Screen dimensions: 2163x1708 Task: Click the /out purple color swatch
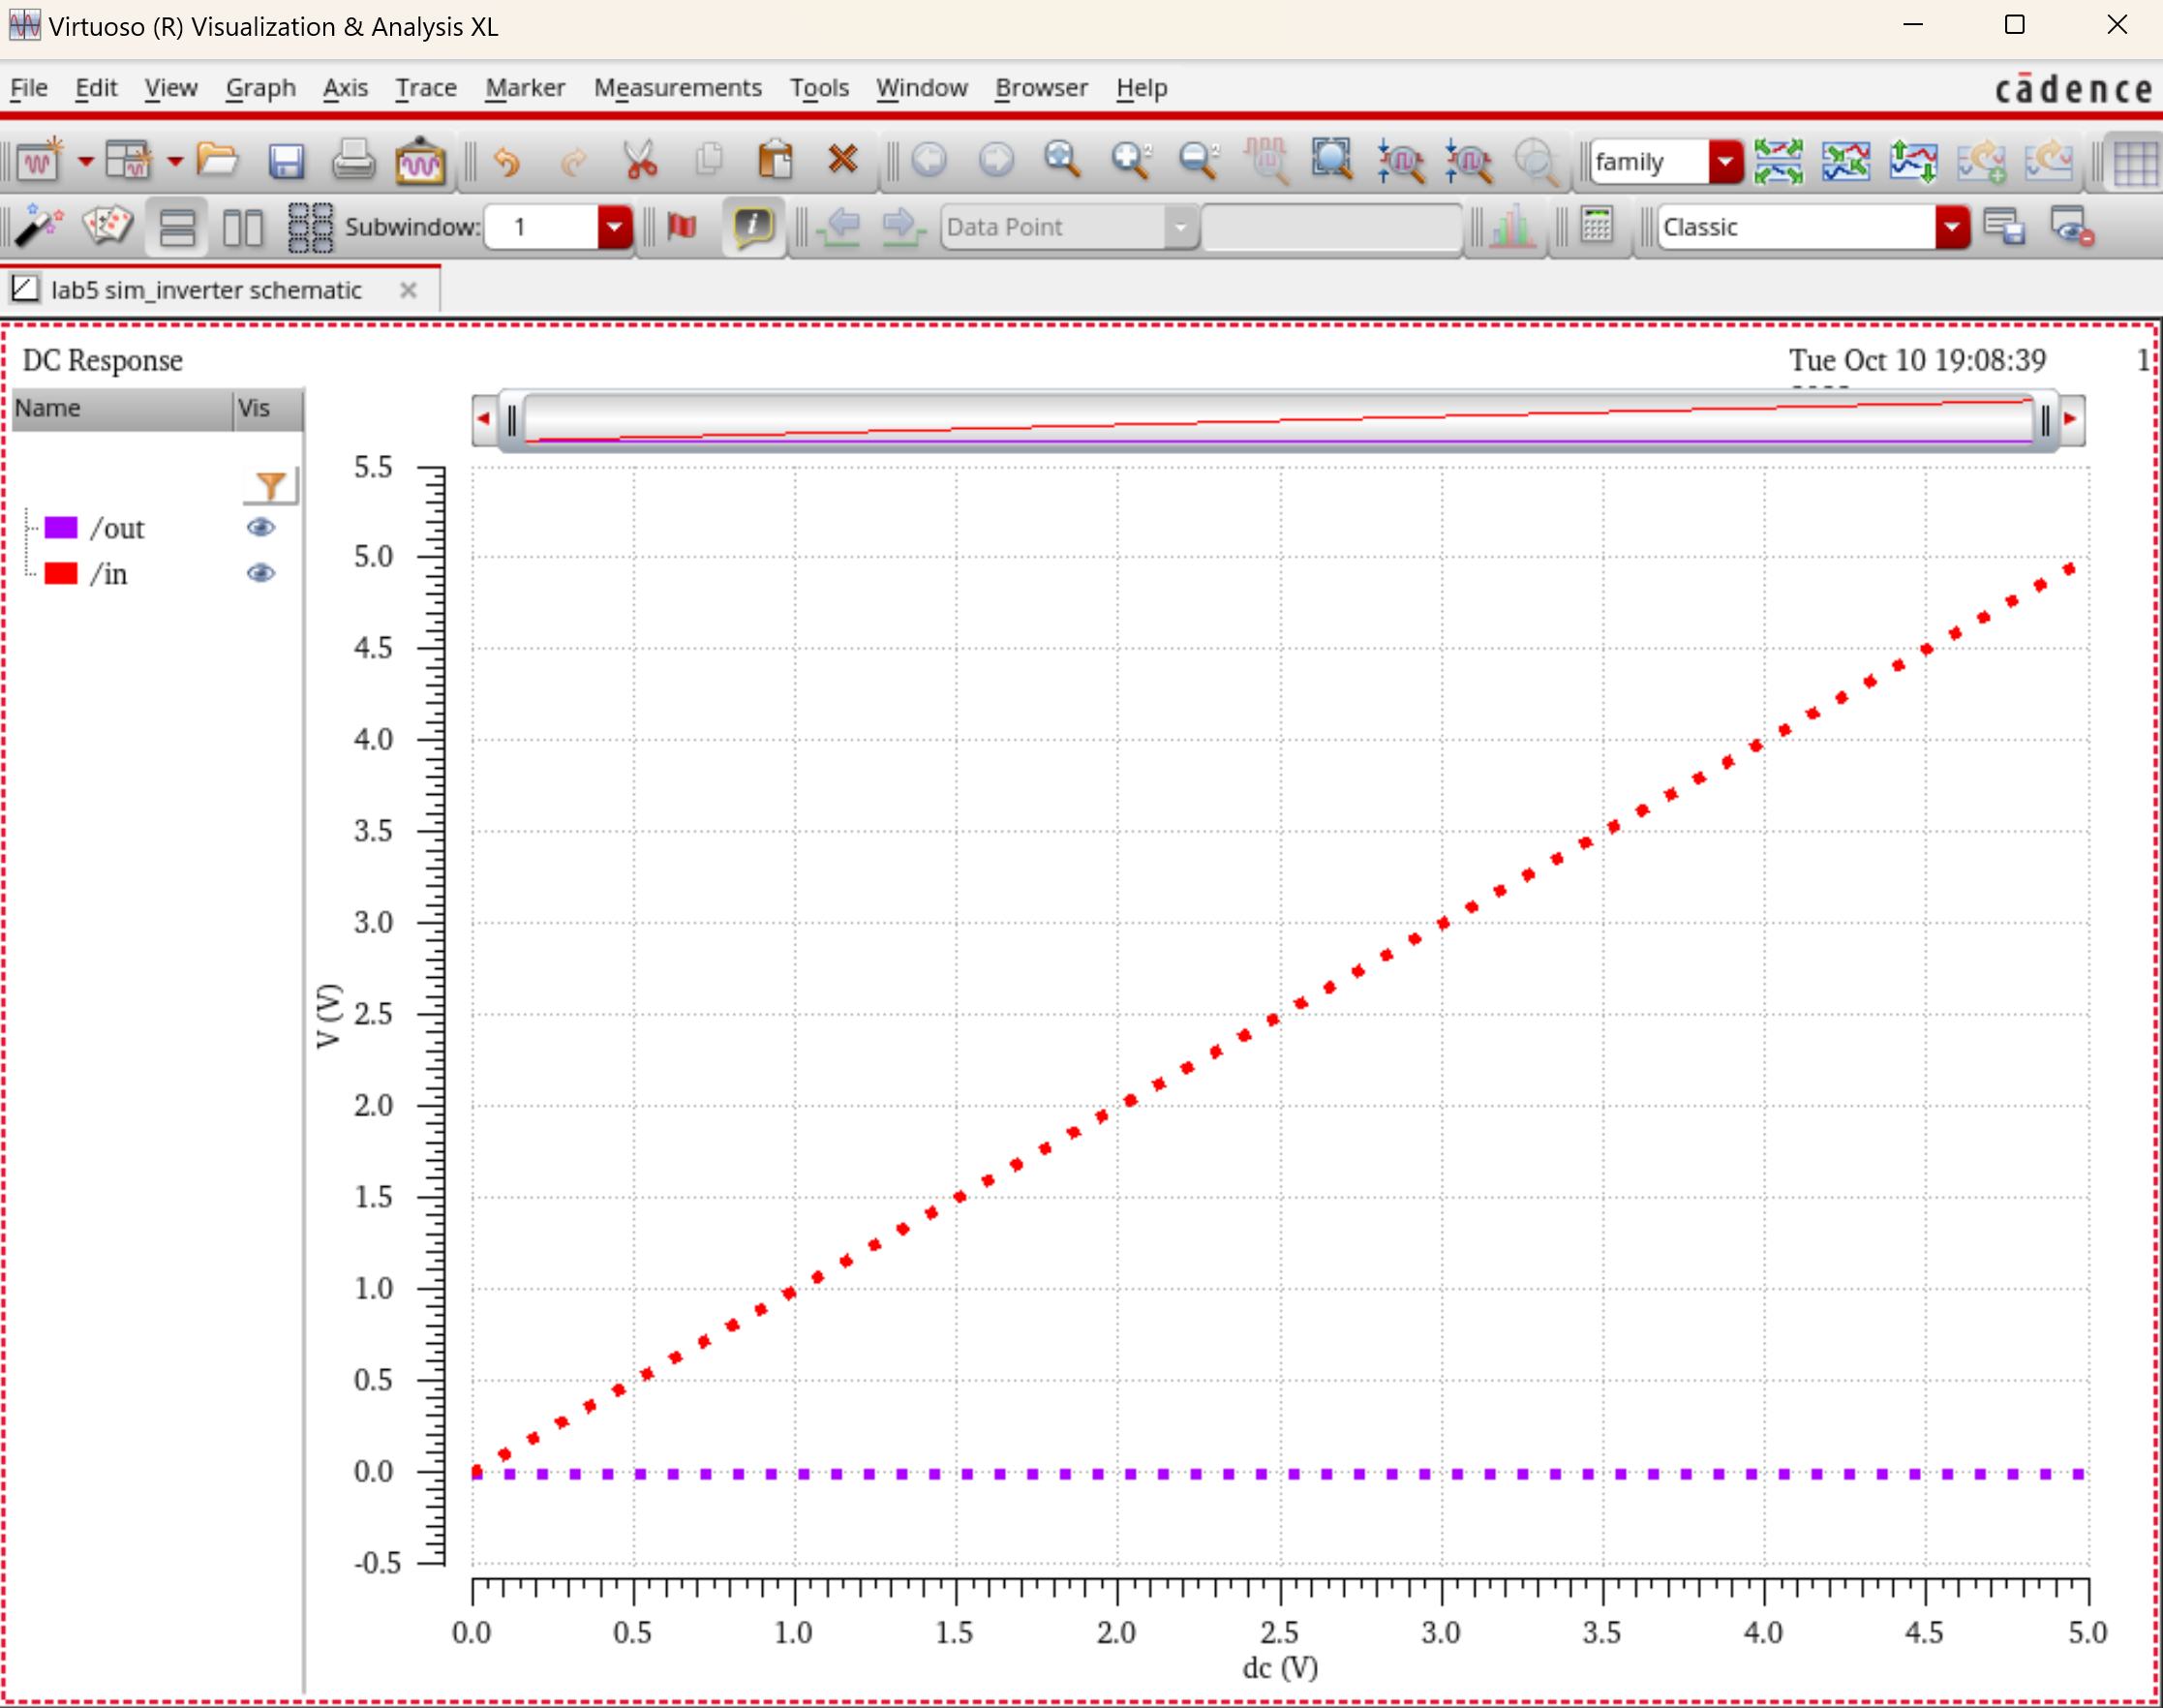[61, 527]
